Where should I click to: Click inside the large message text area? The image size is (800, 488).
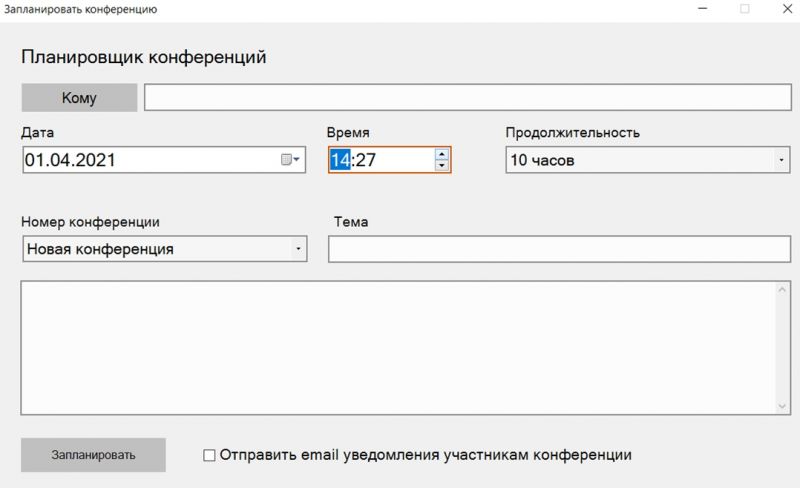click(x=398, y=348)
